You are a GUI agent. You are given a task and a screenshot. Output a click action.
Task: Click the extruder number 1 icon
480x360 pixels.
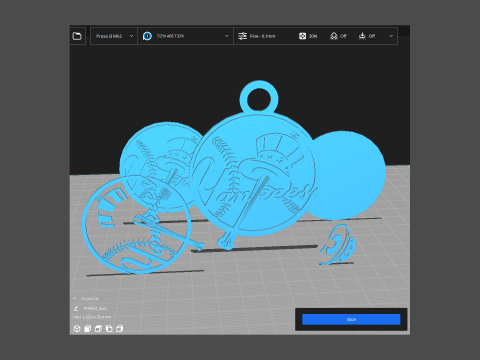[147, 36]
